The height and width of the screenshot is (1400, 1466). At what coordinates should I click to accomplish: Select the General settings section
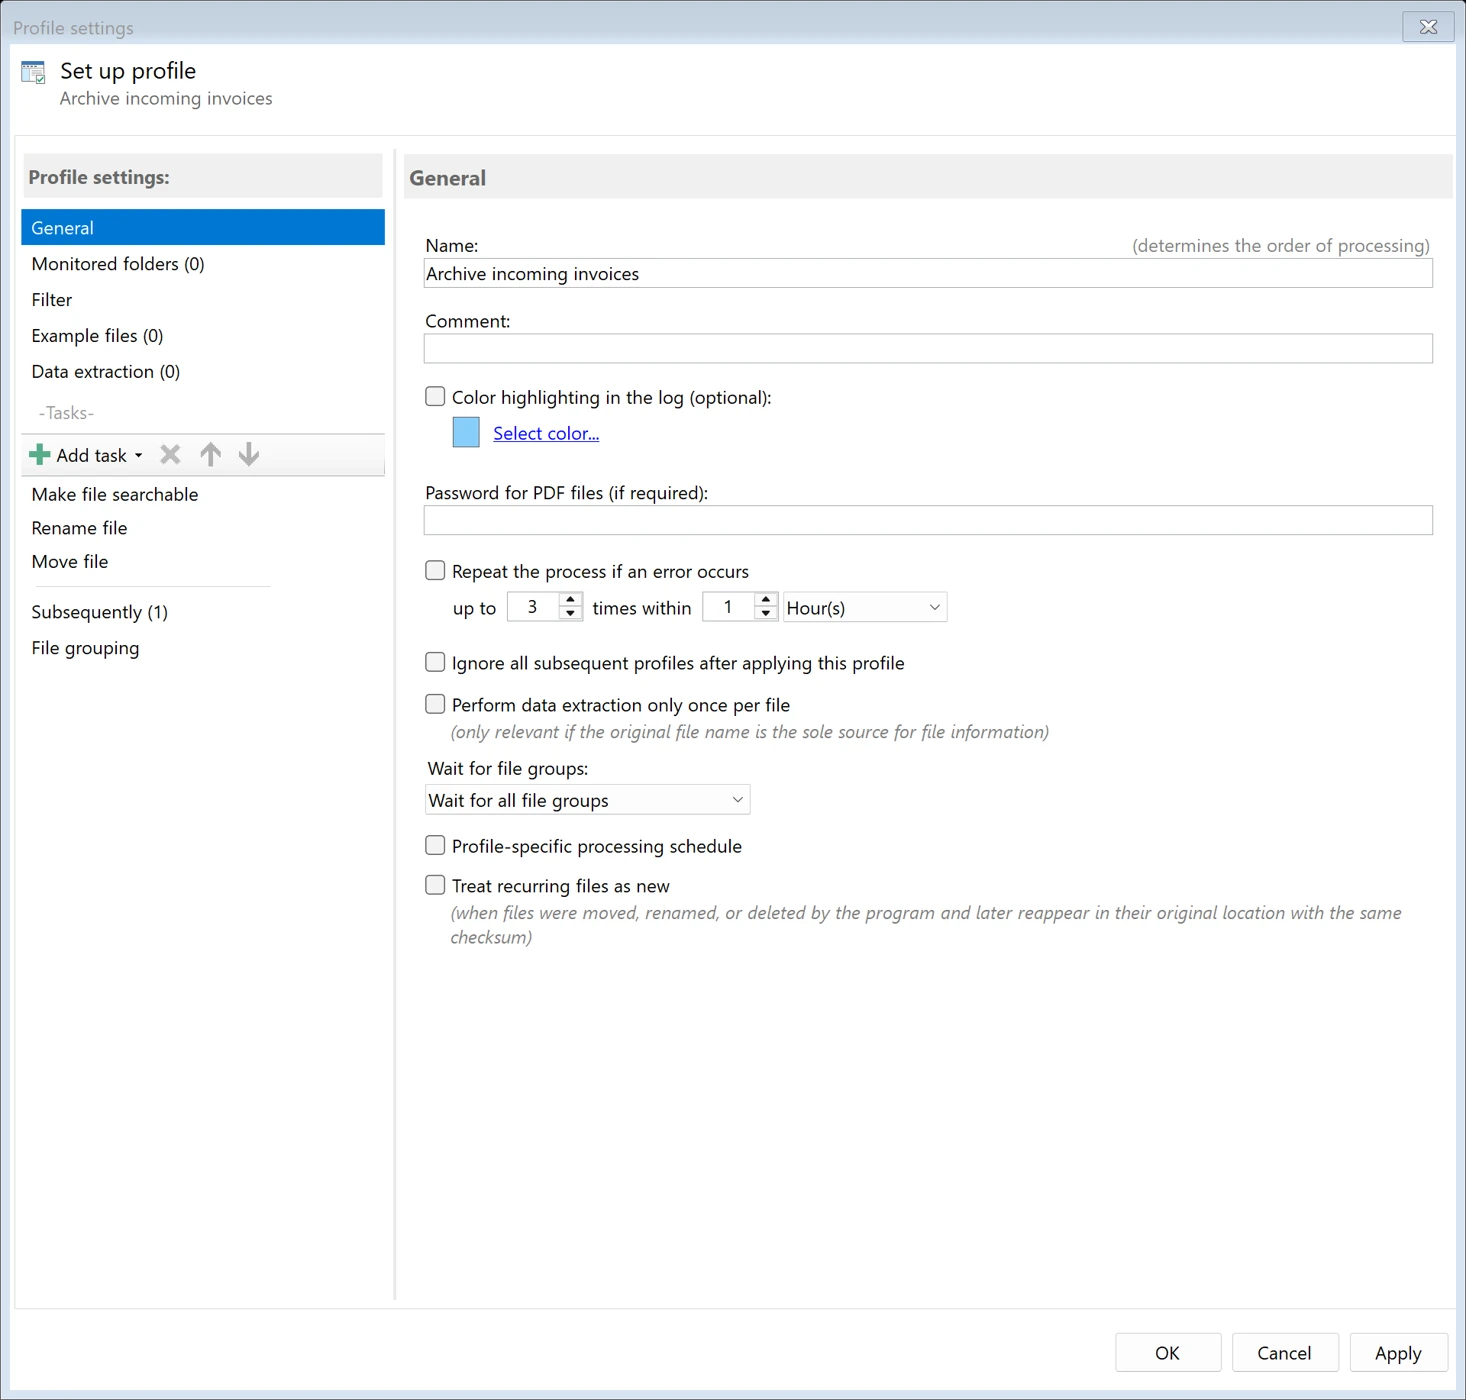click(203, 228)
